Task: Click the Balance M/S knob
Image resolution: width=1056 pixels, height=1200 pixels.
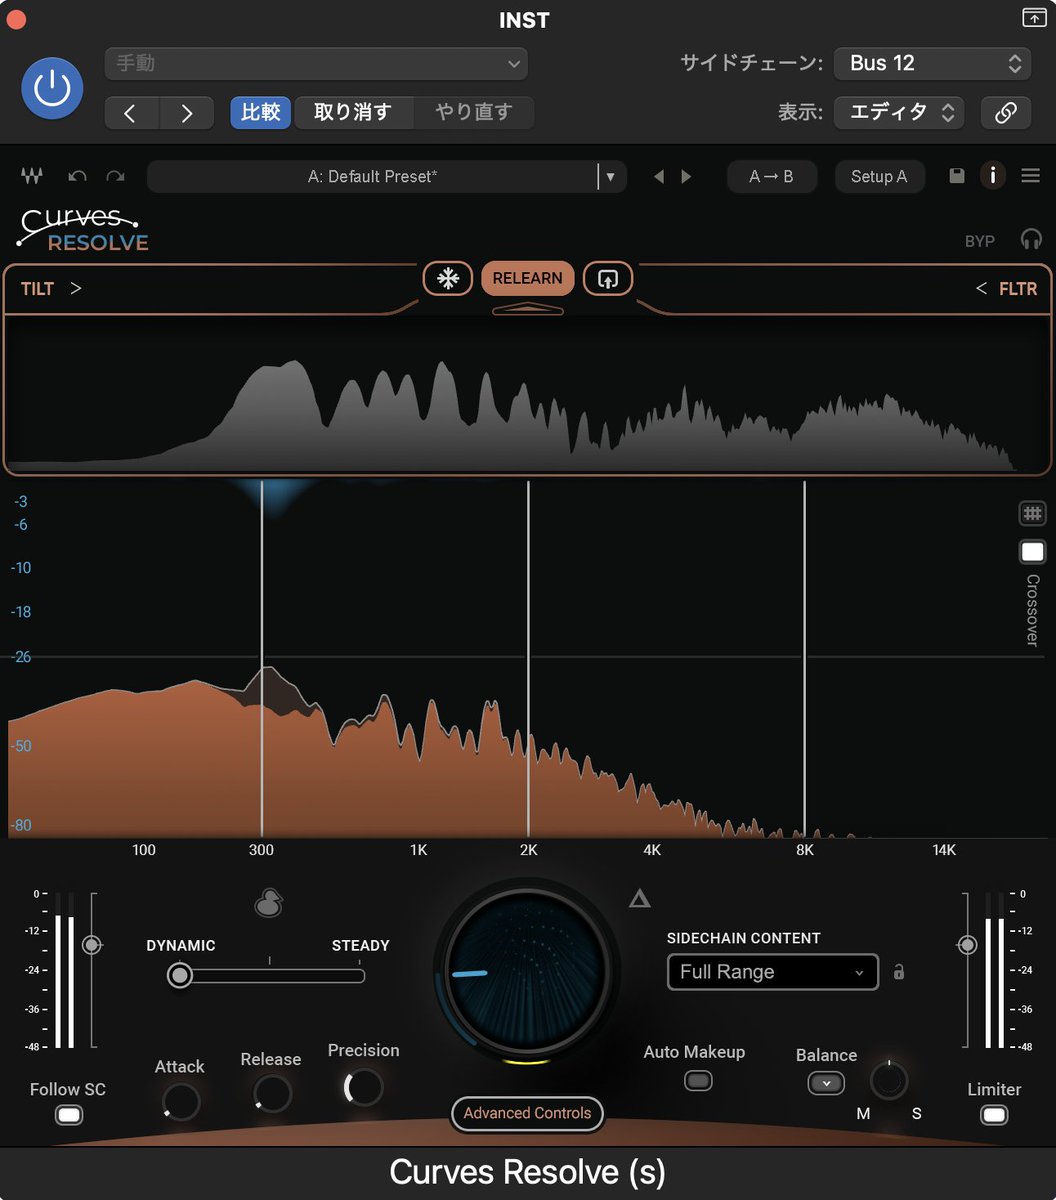Action: pyautogui.click(x=888, y=1081)
